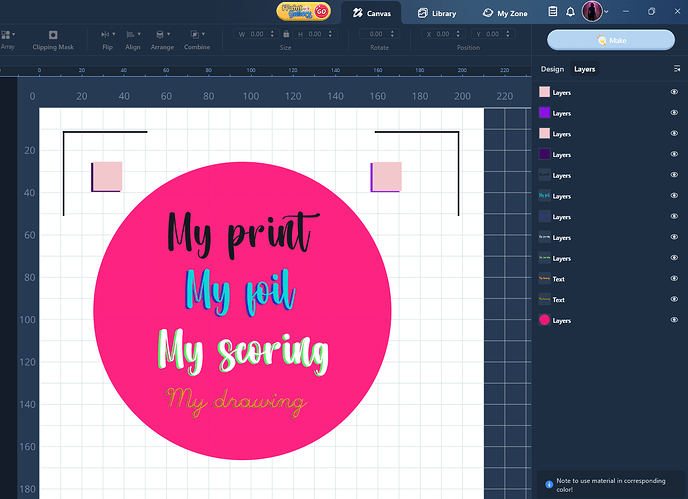The width and height of the screenshot is (688, 499).
Task: Click the Flip tool icon
Action: click(107, 34)
